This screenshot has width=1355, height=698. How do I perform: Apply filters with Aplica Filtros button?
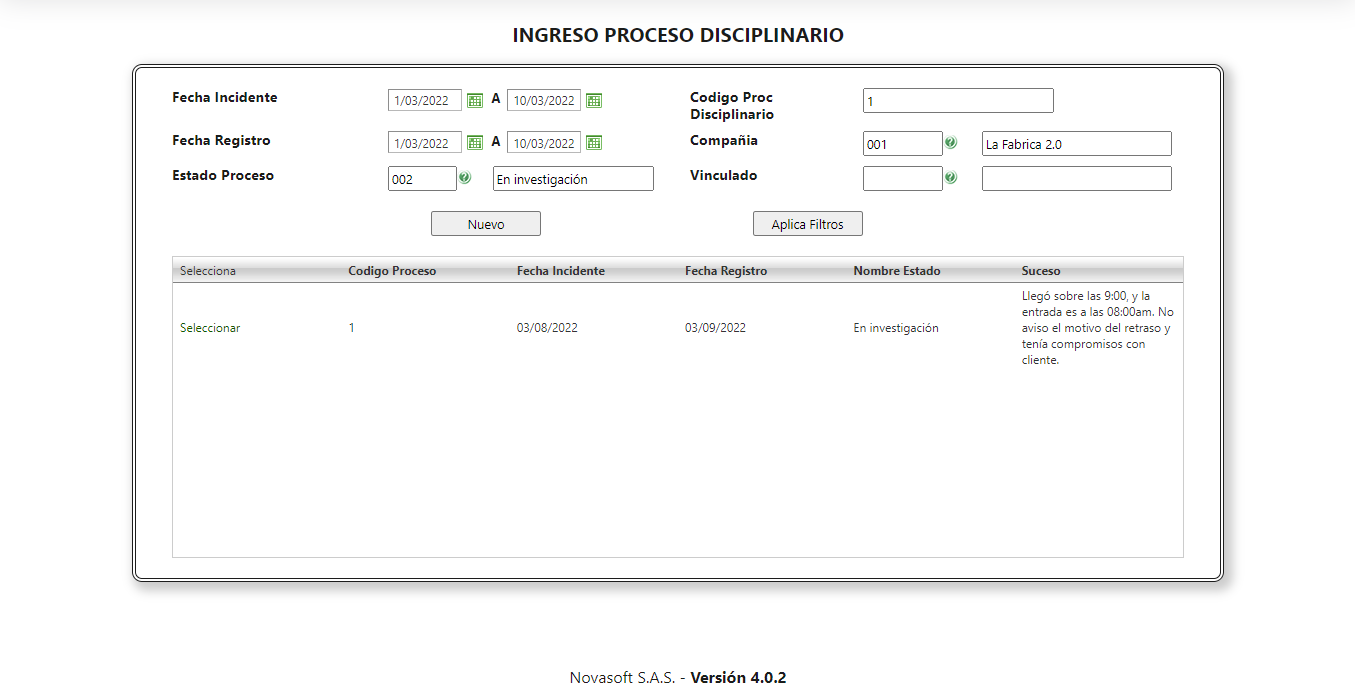click(x=807, y=223)
